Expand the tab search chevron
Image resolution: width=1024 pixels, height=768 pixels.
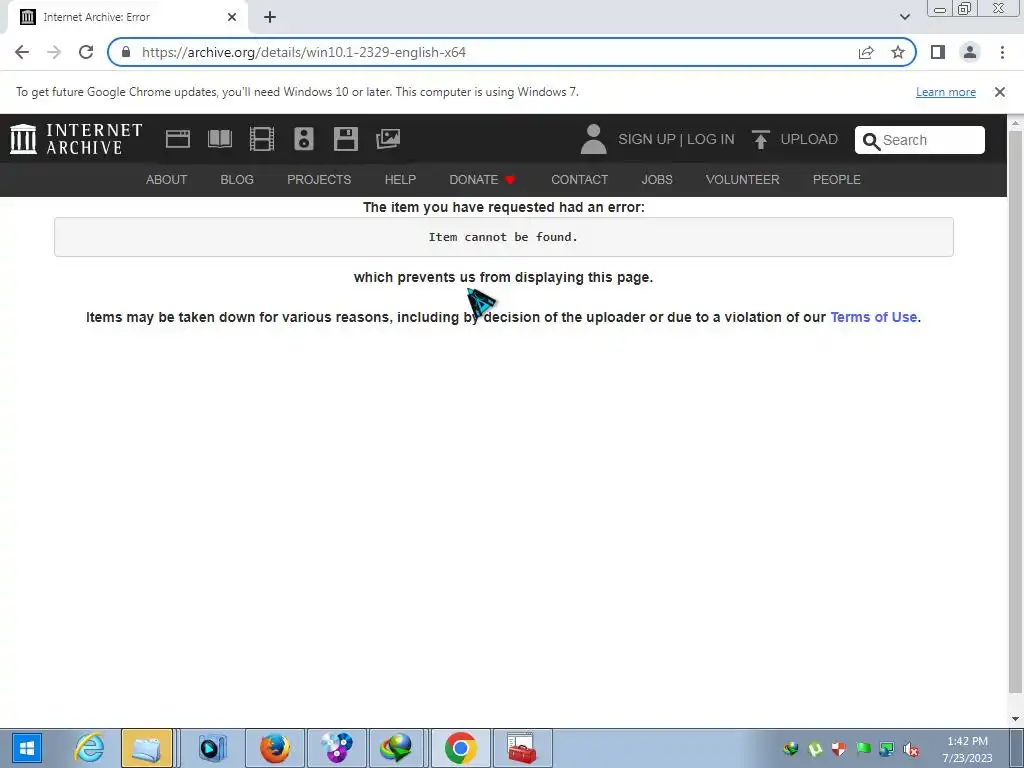pyautogui.click(x=904, y=17)
